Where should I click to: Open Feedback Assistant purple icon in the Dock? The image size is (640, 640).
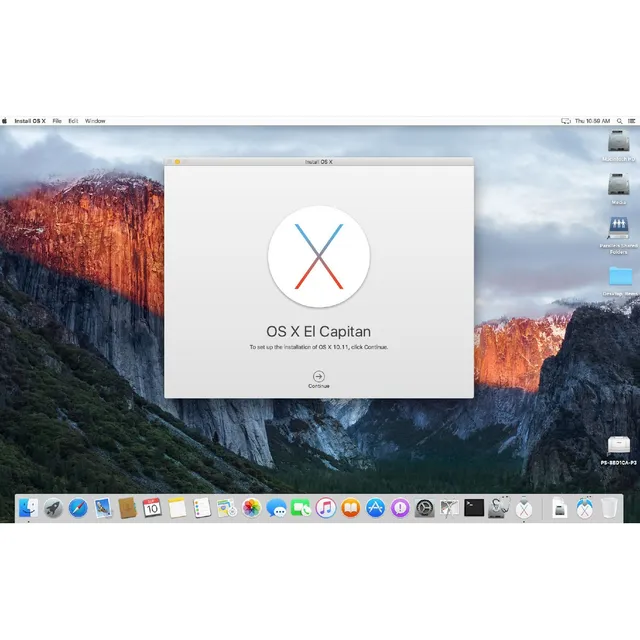(400, 508)
